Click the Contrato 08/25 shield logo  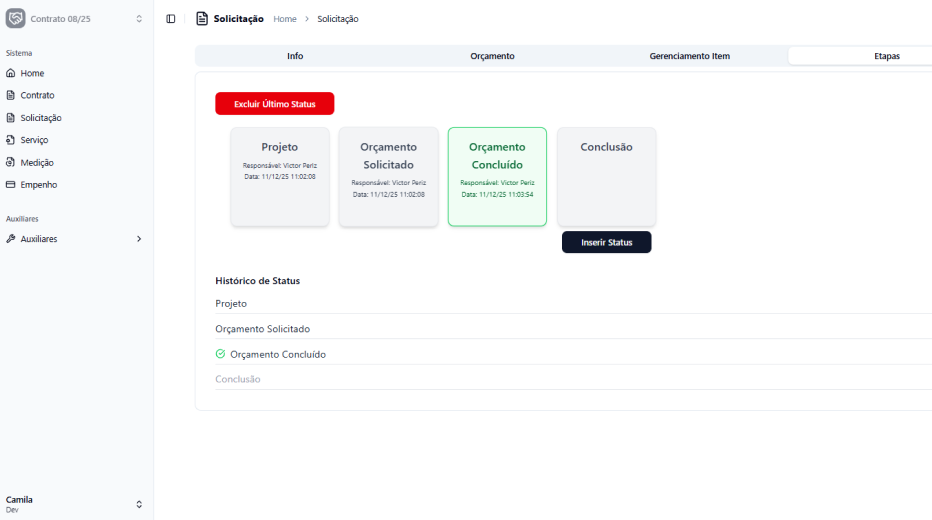point(16,19)
